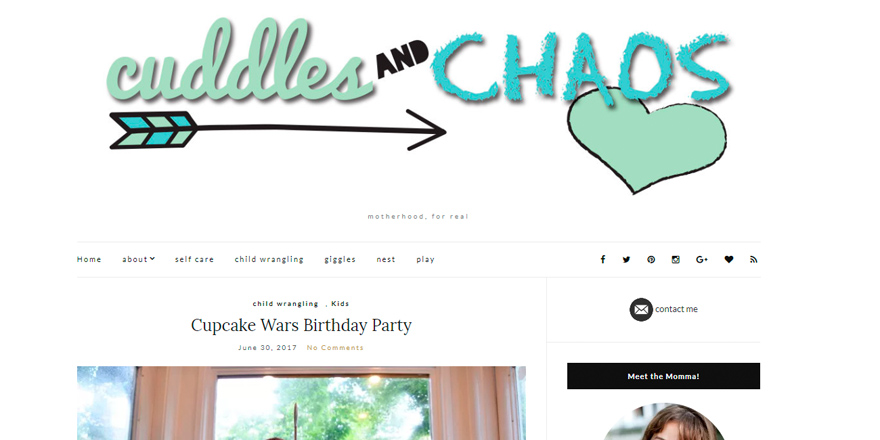Click the No Comments link
Screen dimensions: 880x440
point(335,347)
